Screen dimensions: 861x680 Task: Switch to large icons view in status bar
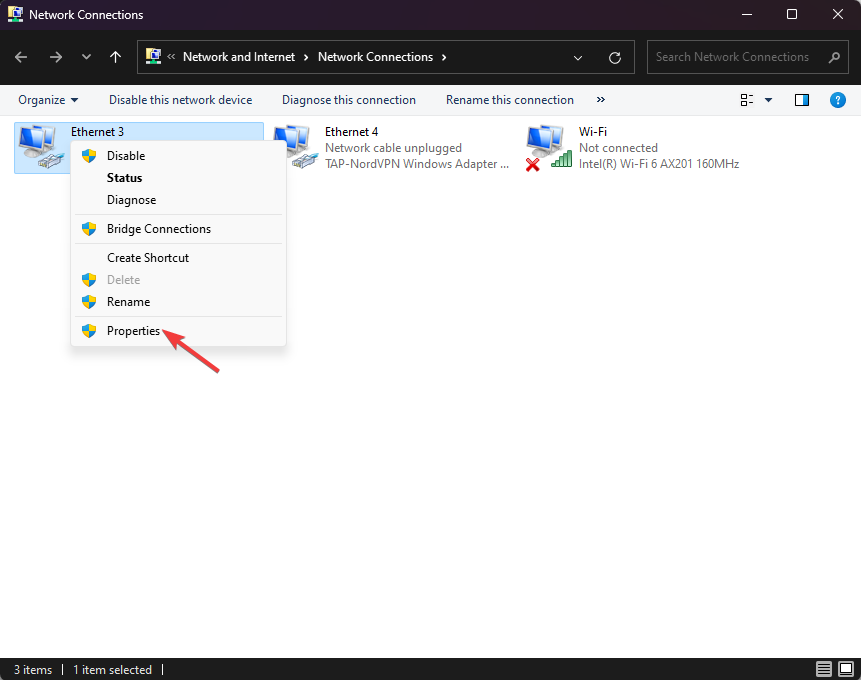click(x=845, y=669)
